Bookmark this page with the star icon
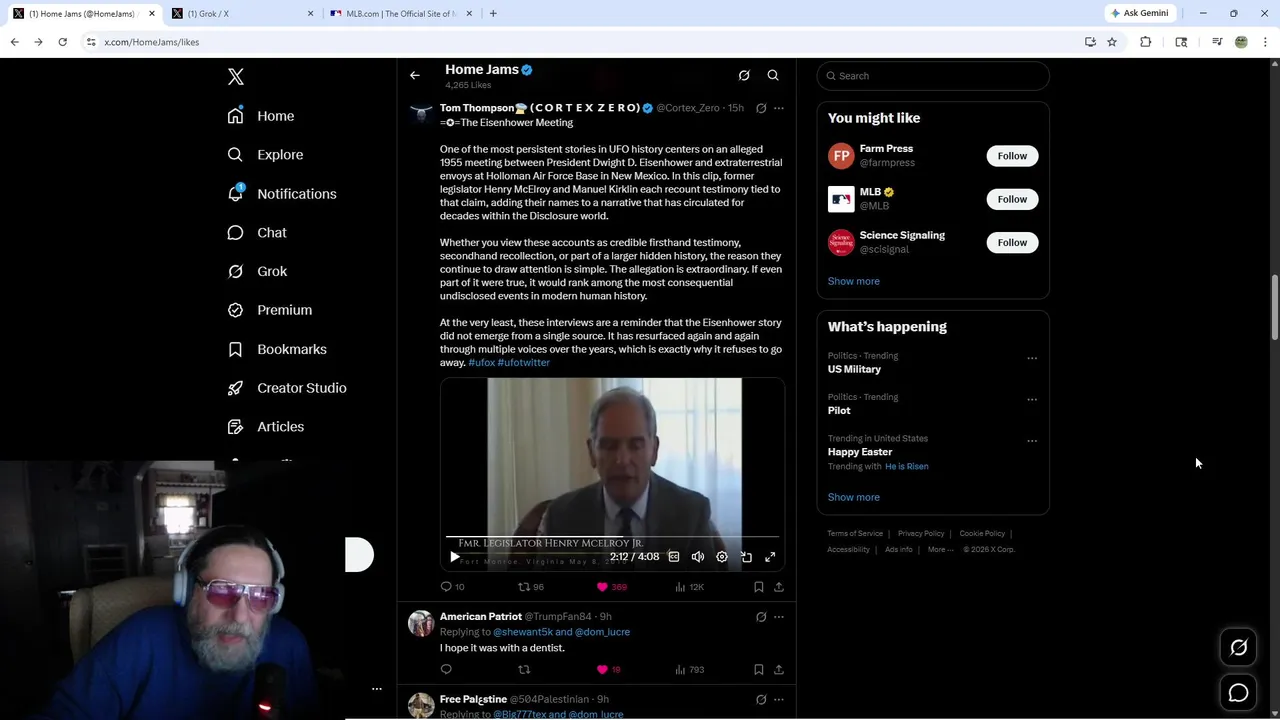This screenshot has width=1280, height=720. click(x=1112, y=42)
